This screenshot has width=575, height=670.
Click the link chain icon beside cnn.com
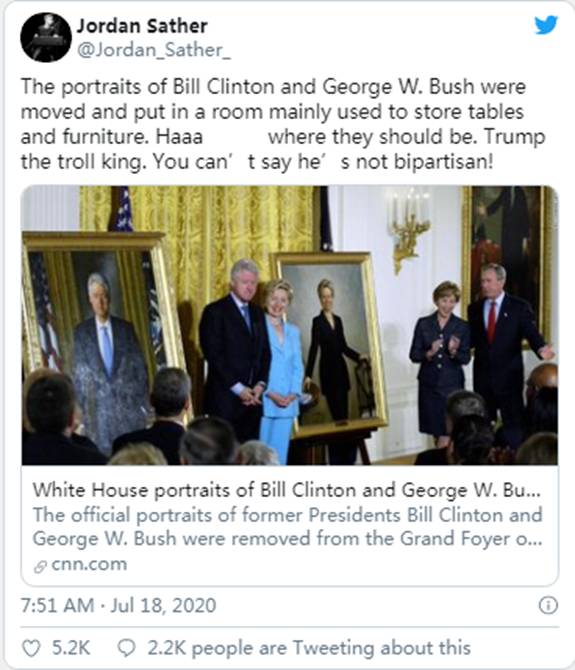click(x=40, y=567)
